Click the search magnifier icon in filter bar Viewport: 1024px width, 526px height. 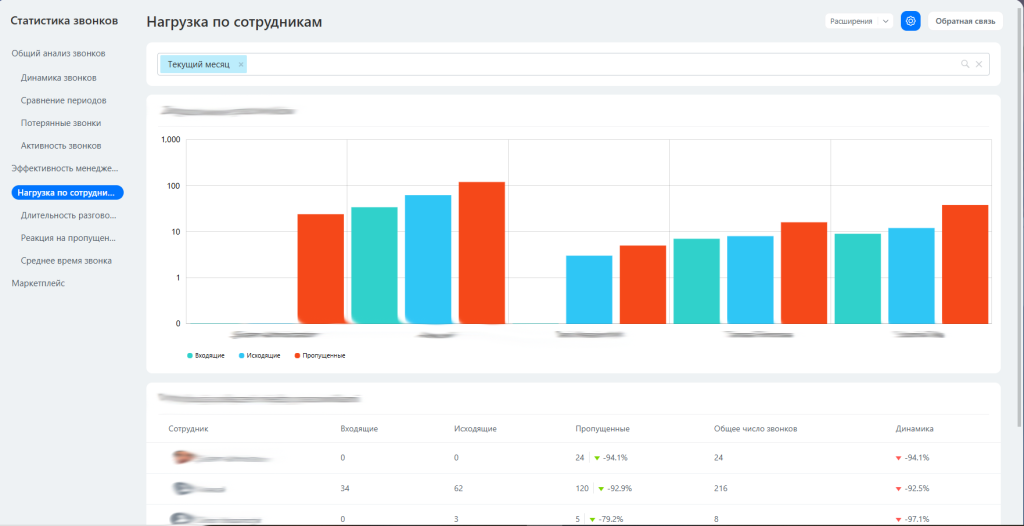[x=965, y=64]
